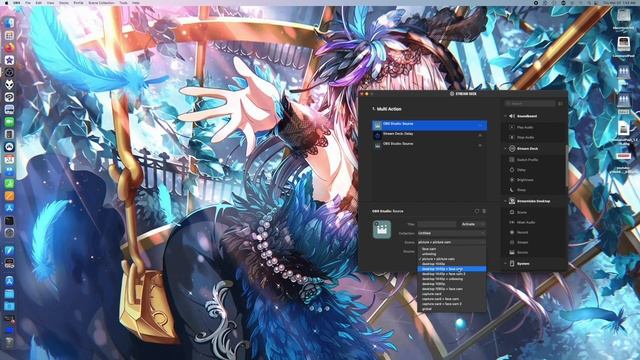Collapse the Streamlabs Desktop category
The height and width of the screenshot is (360, 640).
click(x=505, y=201)
